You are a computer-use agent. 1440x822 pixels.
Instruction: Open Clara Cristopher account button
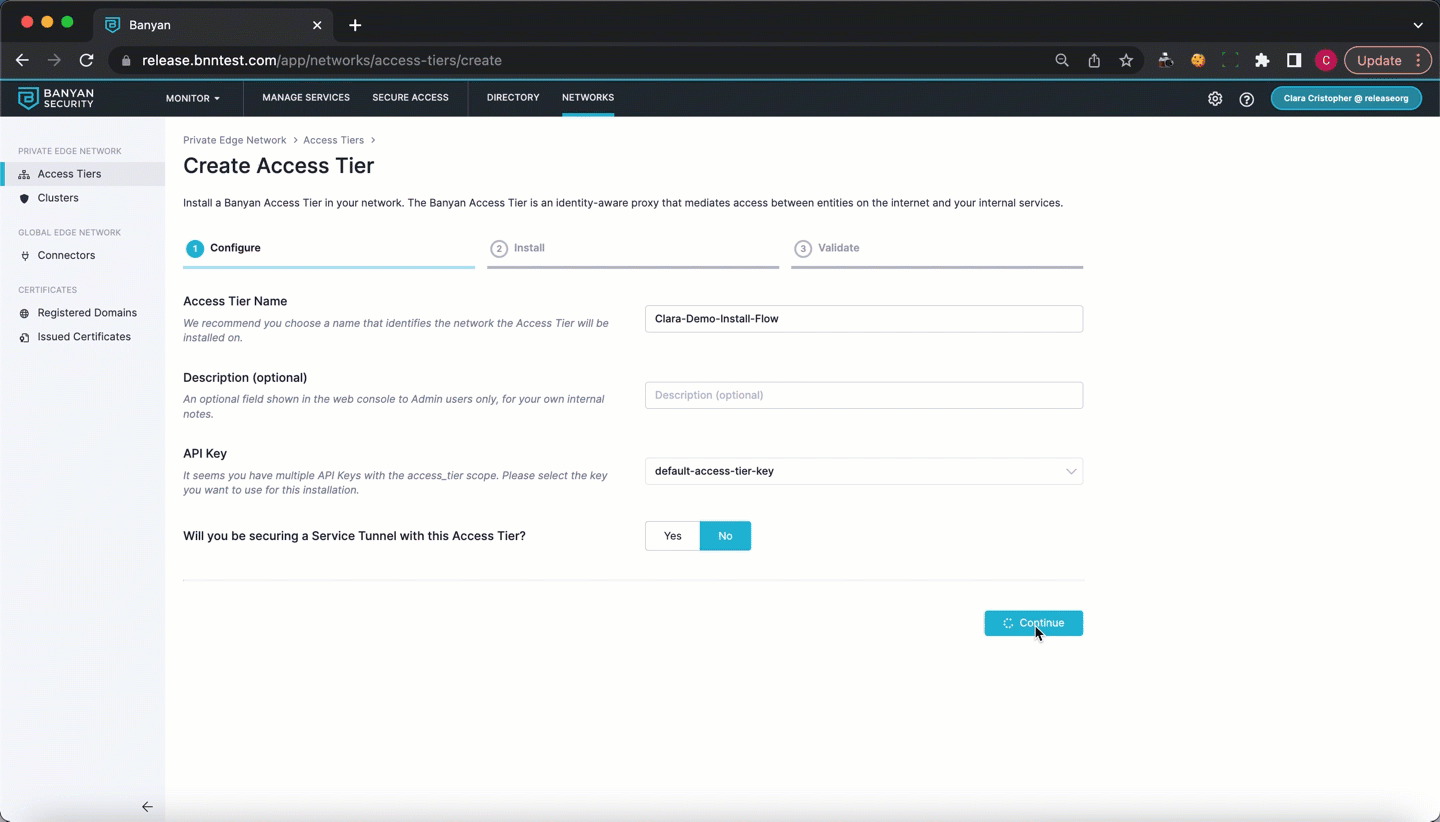tap(1346, 98)
